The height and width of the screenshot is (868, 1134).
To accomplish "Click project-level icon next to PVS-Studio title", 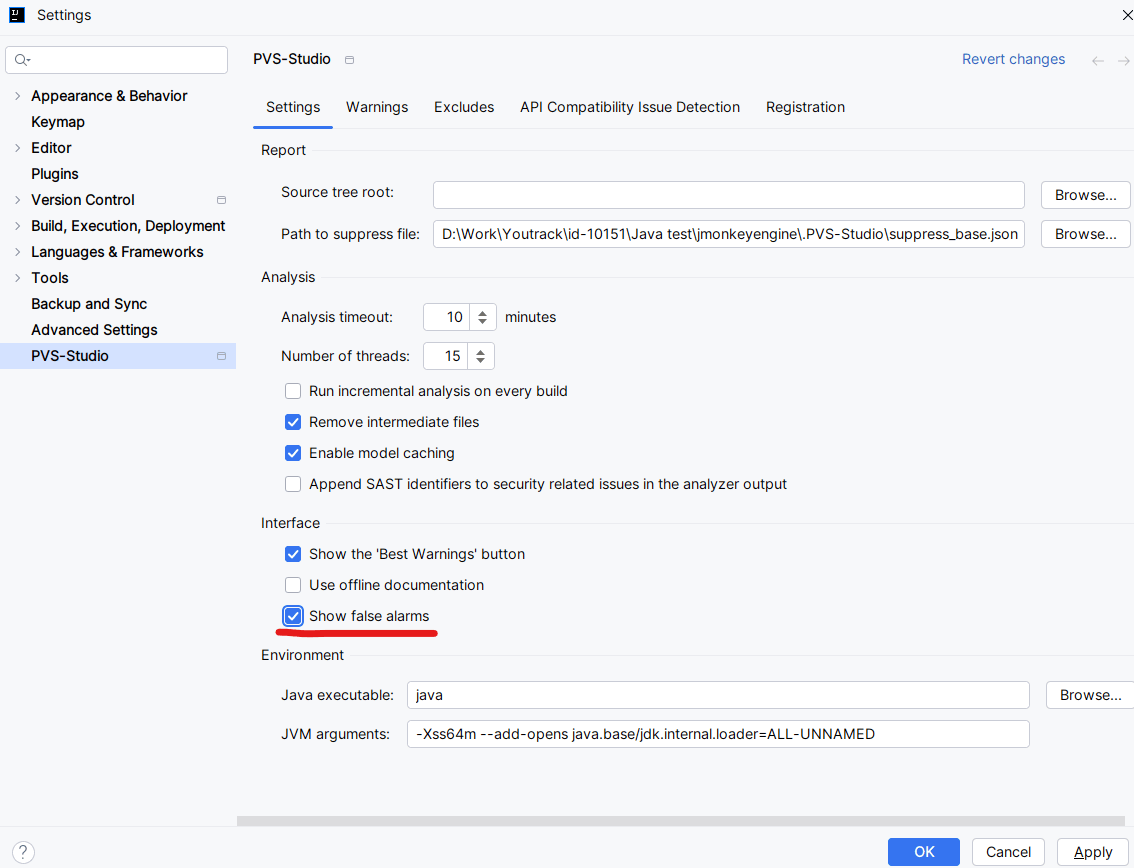I will click(x=349, y=60).
